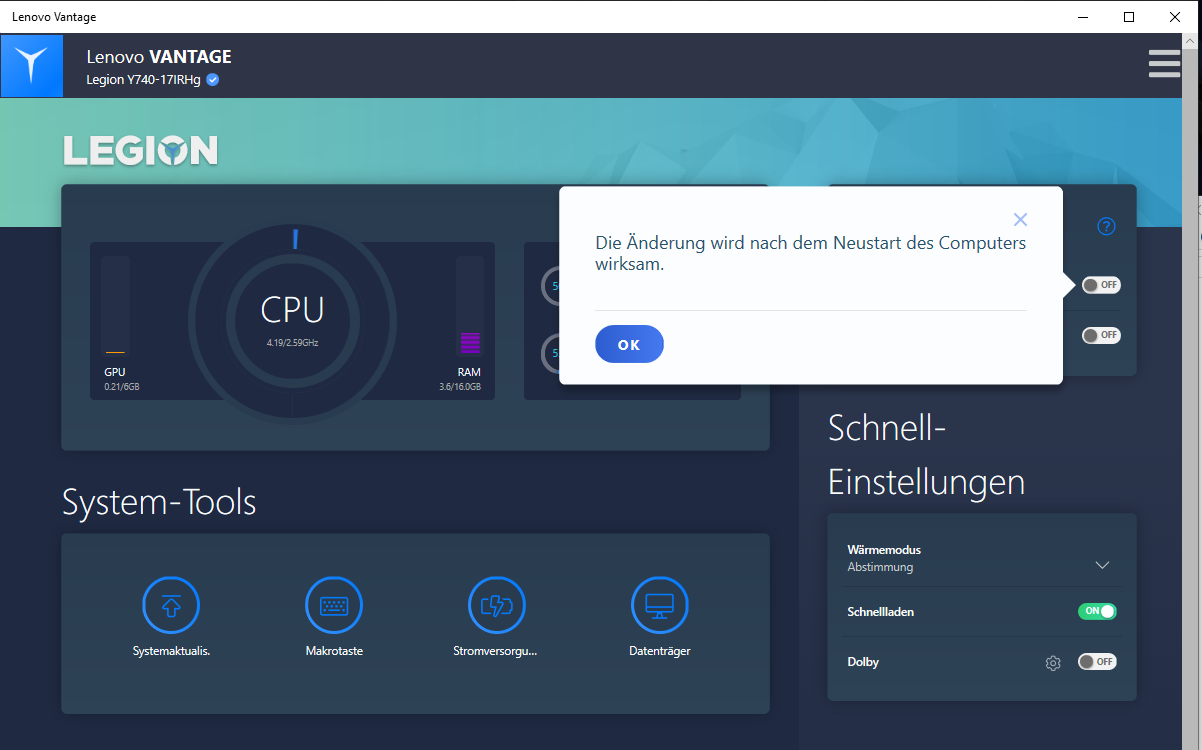Toggle the lower OFF switch below dialog
Viewport: 1202px width, 750px height.
pos(1101,335)
